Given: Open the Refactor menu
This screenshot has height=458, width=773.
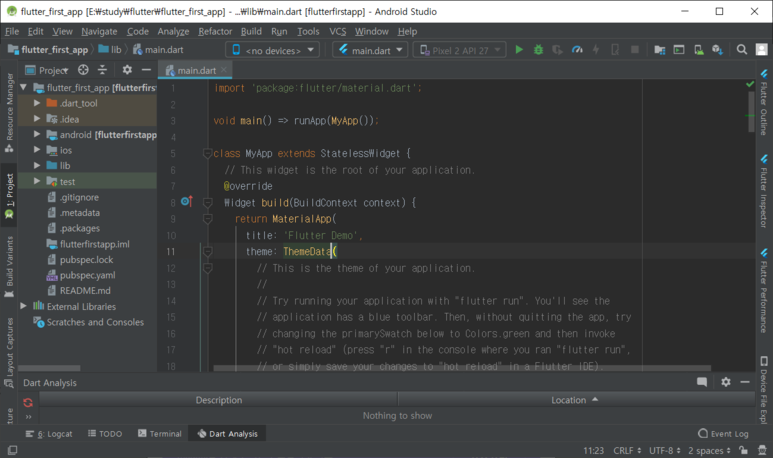Looking at the screenshot, I should tap(215, 31).
